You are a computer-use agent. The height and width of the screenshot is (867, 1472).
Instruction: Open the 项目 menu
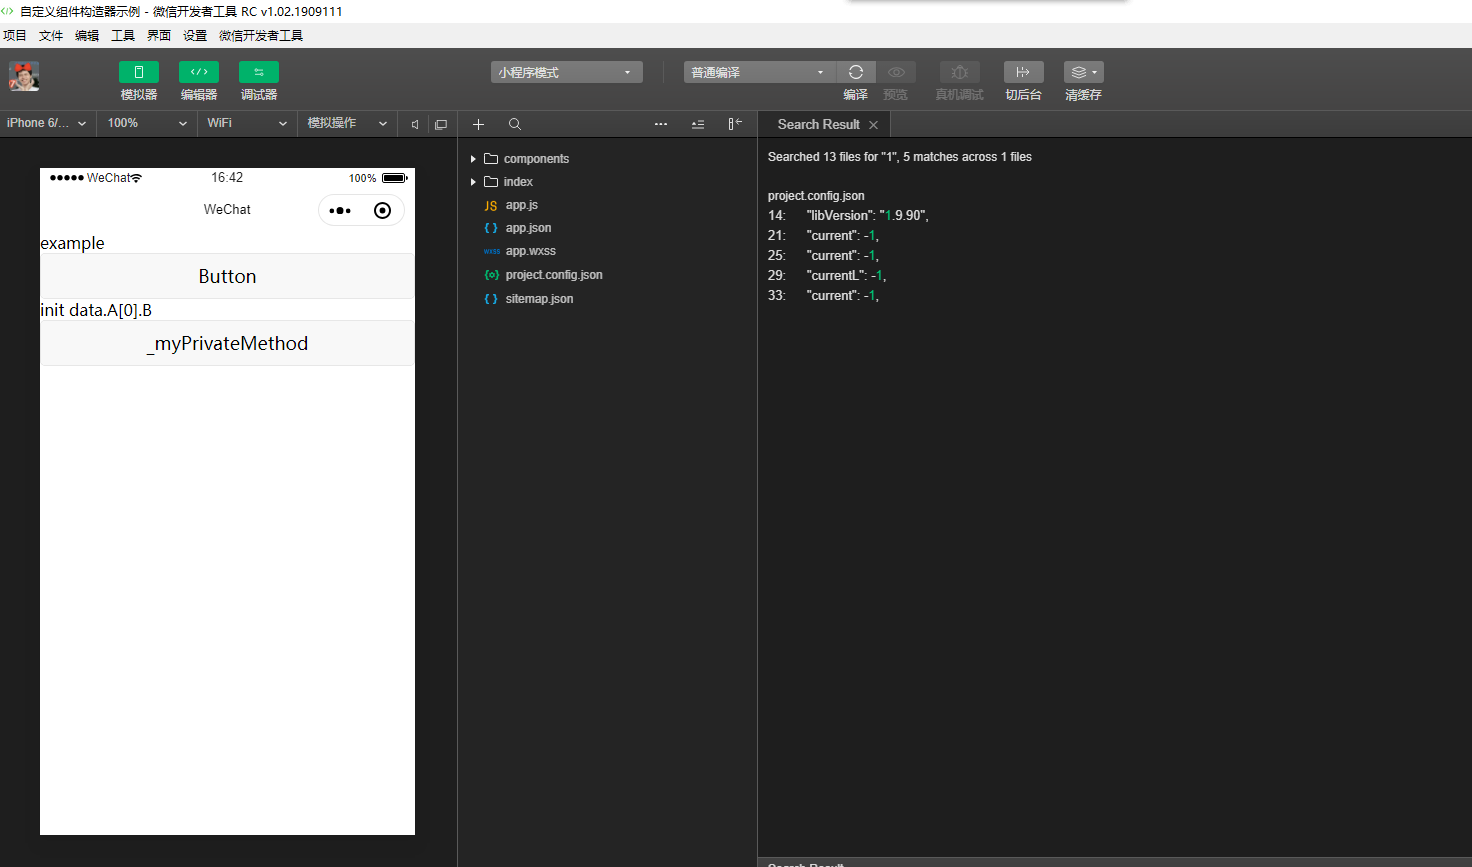click(15, 36)
